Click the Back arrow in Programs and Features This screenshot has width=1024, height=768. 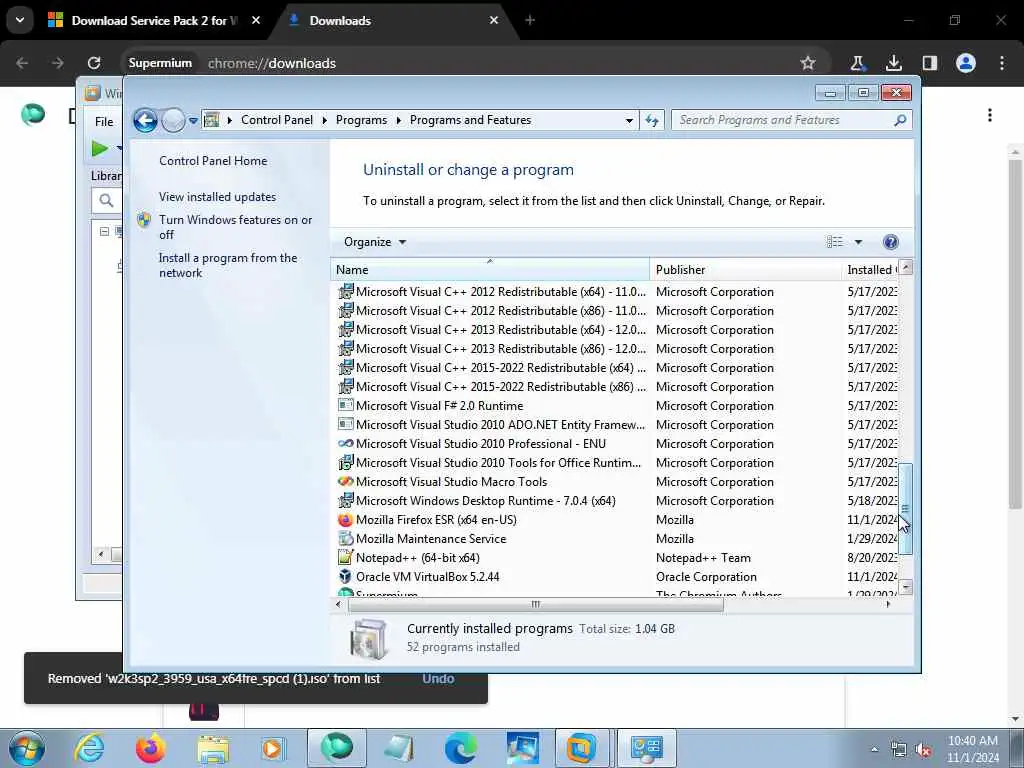[x=145, y=120]
